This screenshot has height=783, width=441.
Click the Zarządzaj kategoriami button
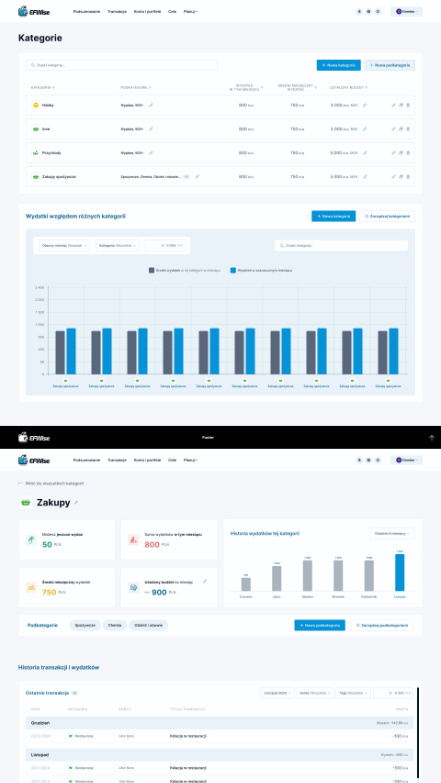(x=387, y=216)
